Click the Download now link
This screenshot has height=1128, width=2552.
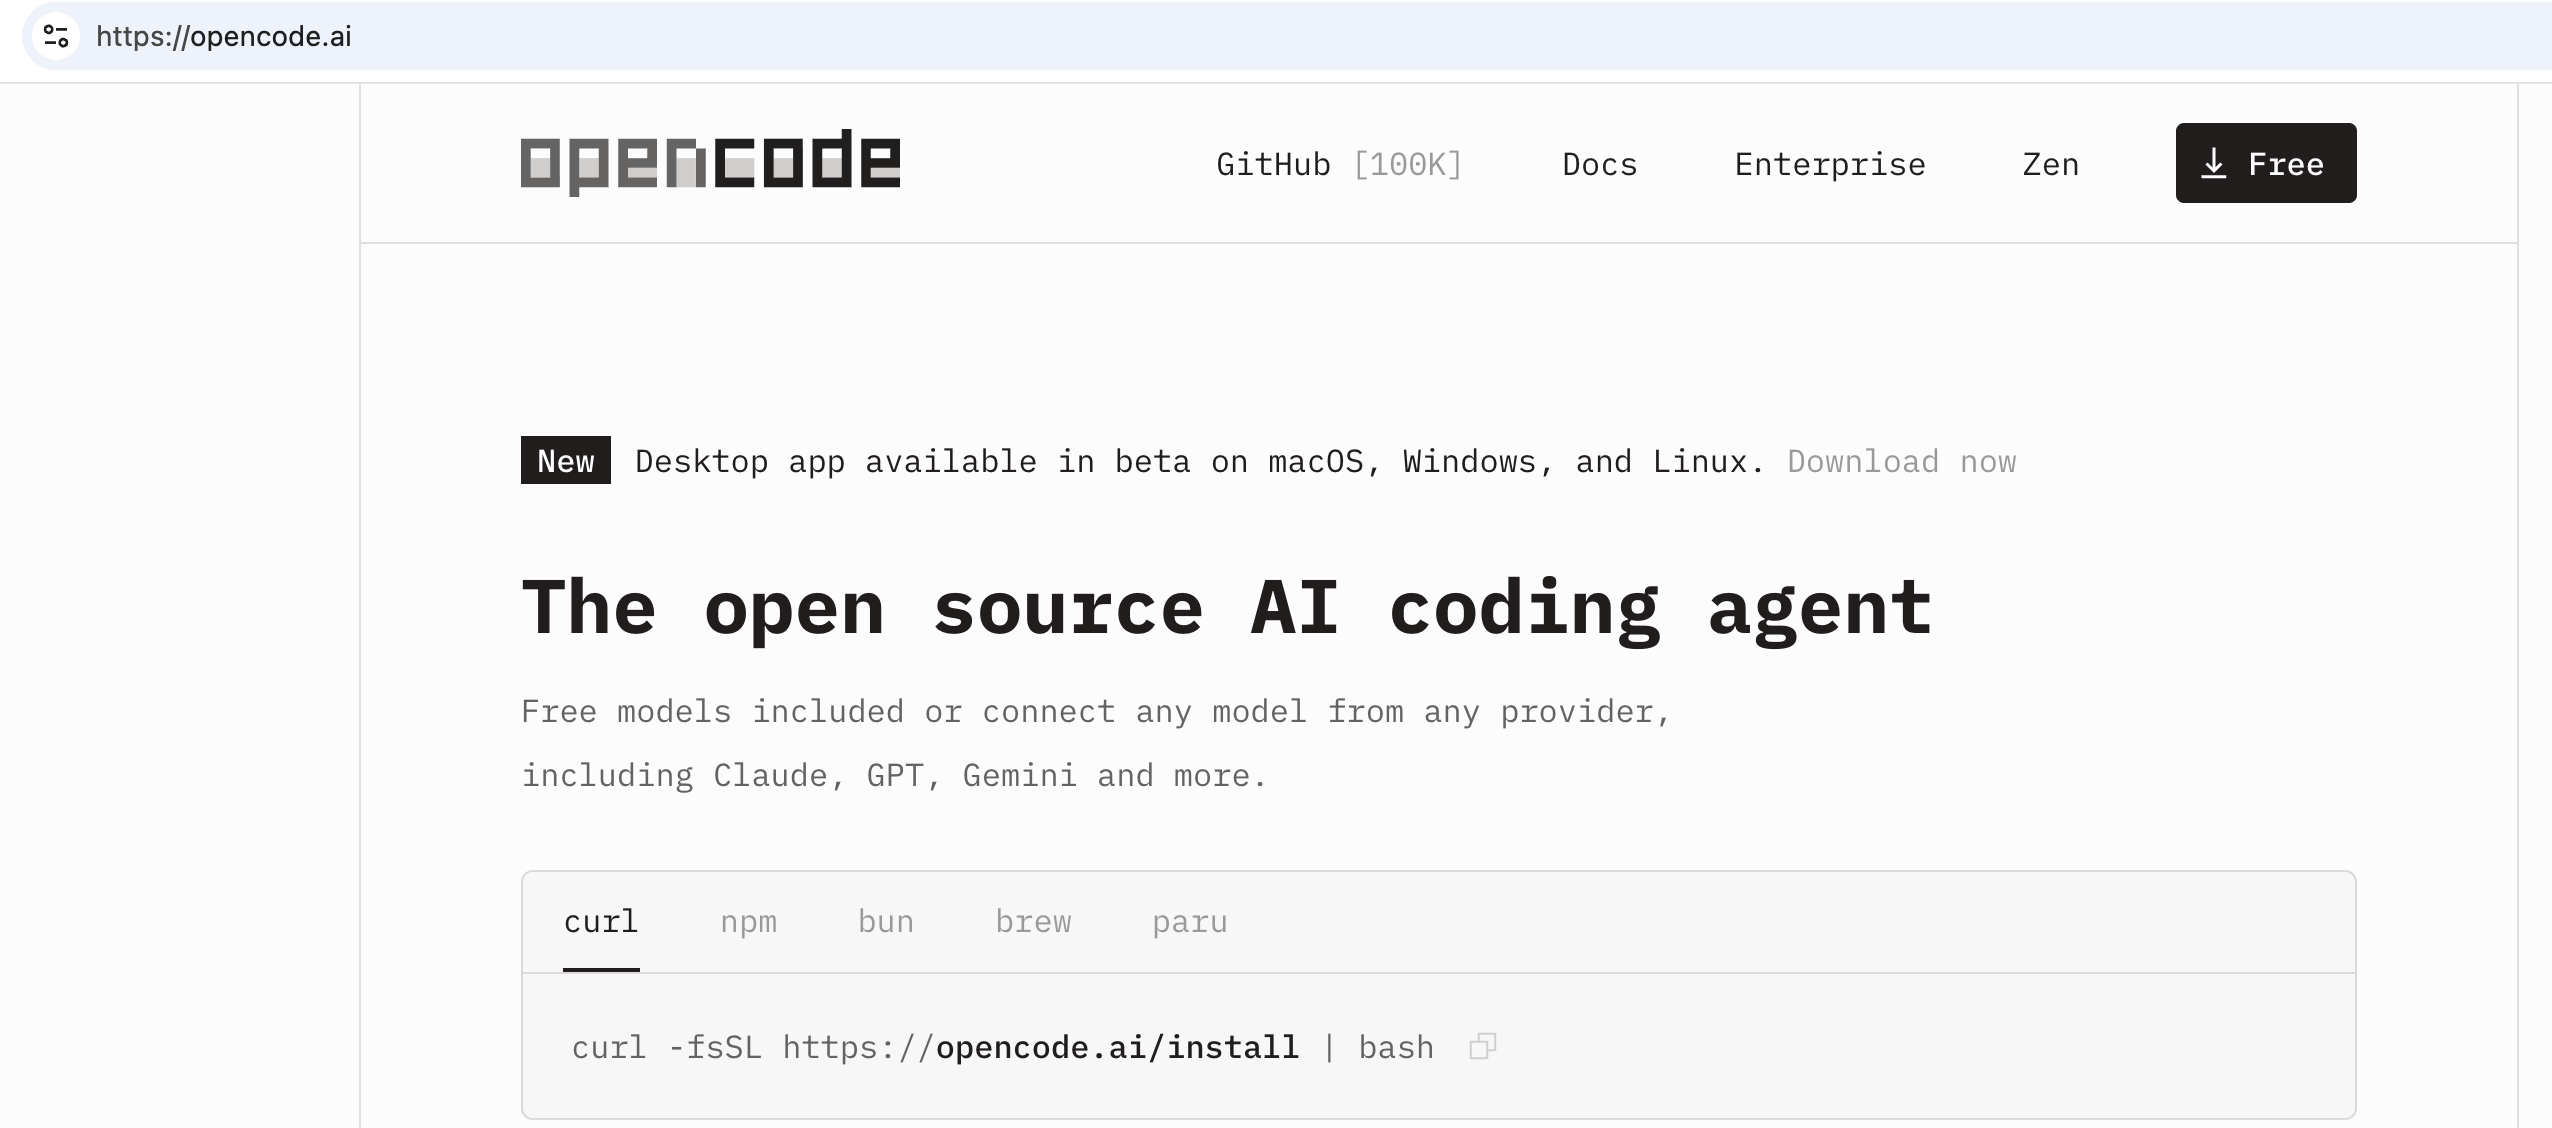[1899, 461]
